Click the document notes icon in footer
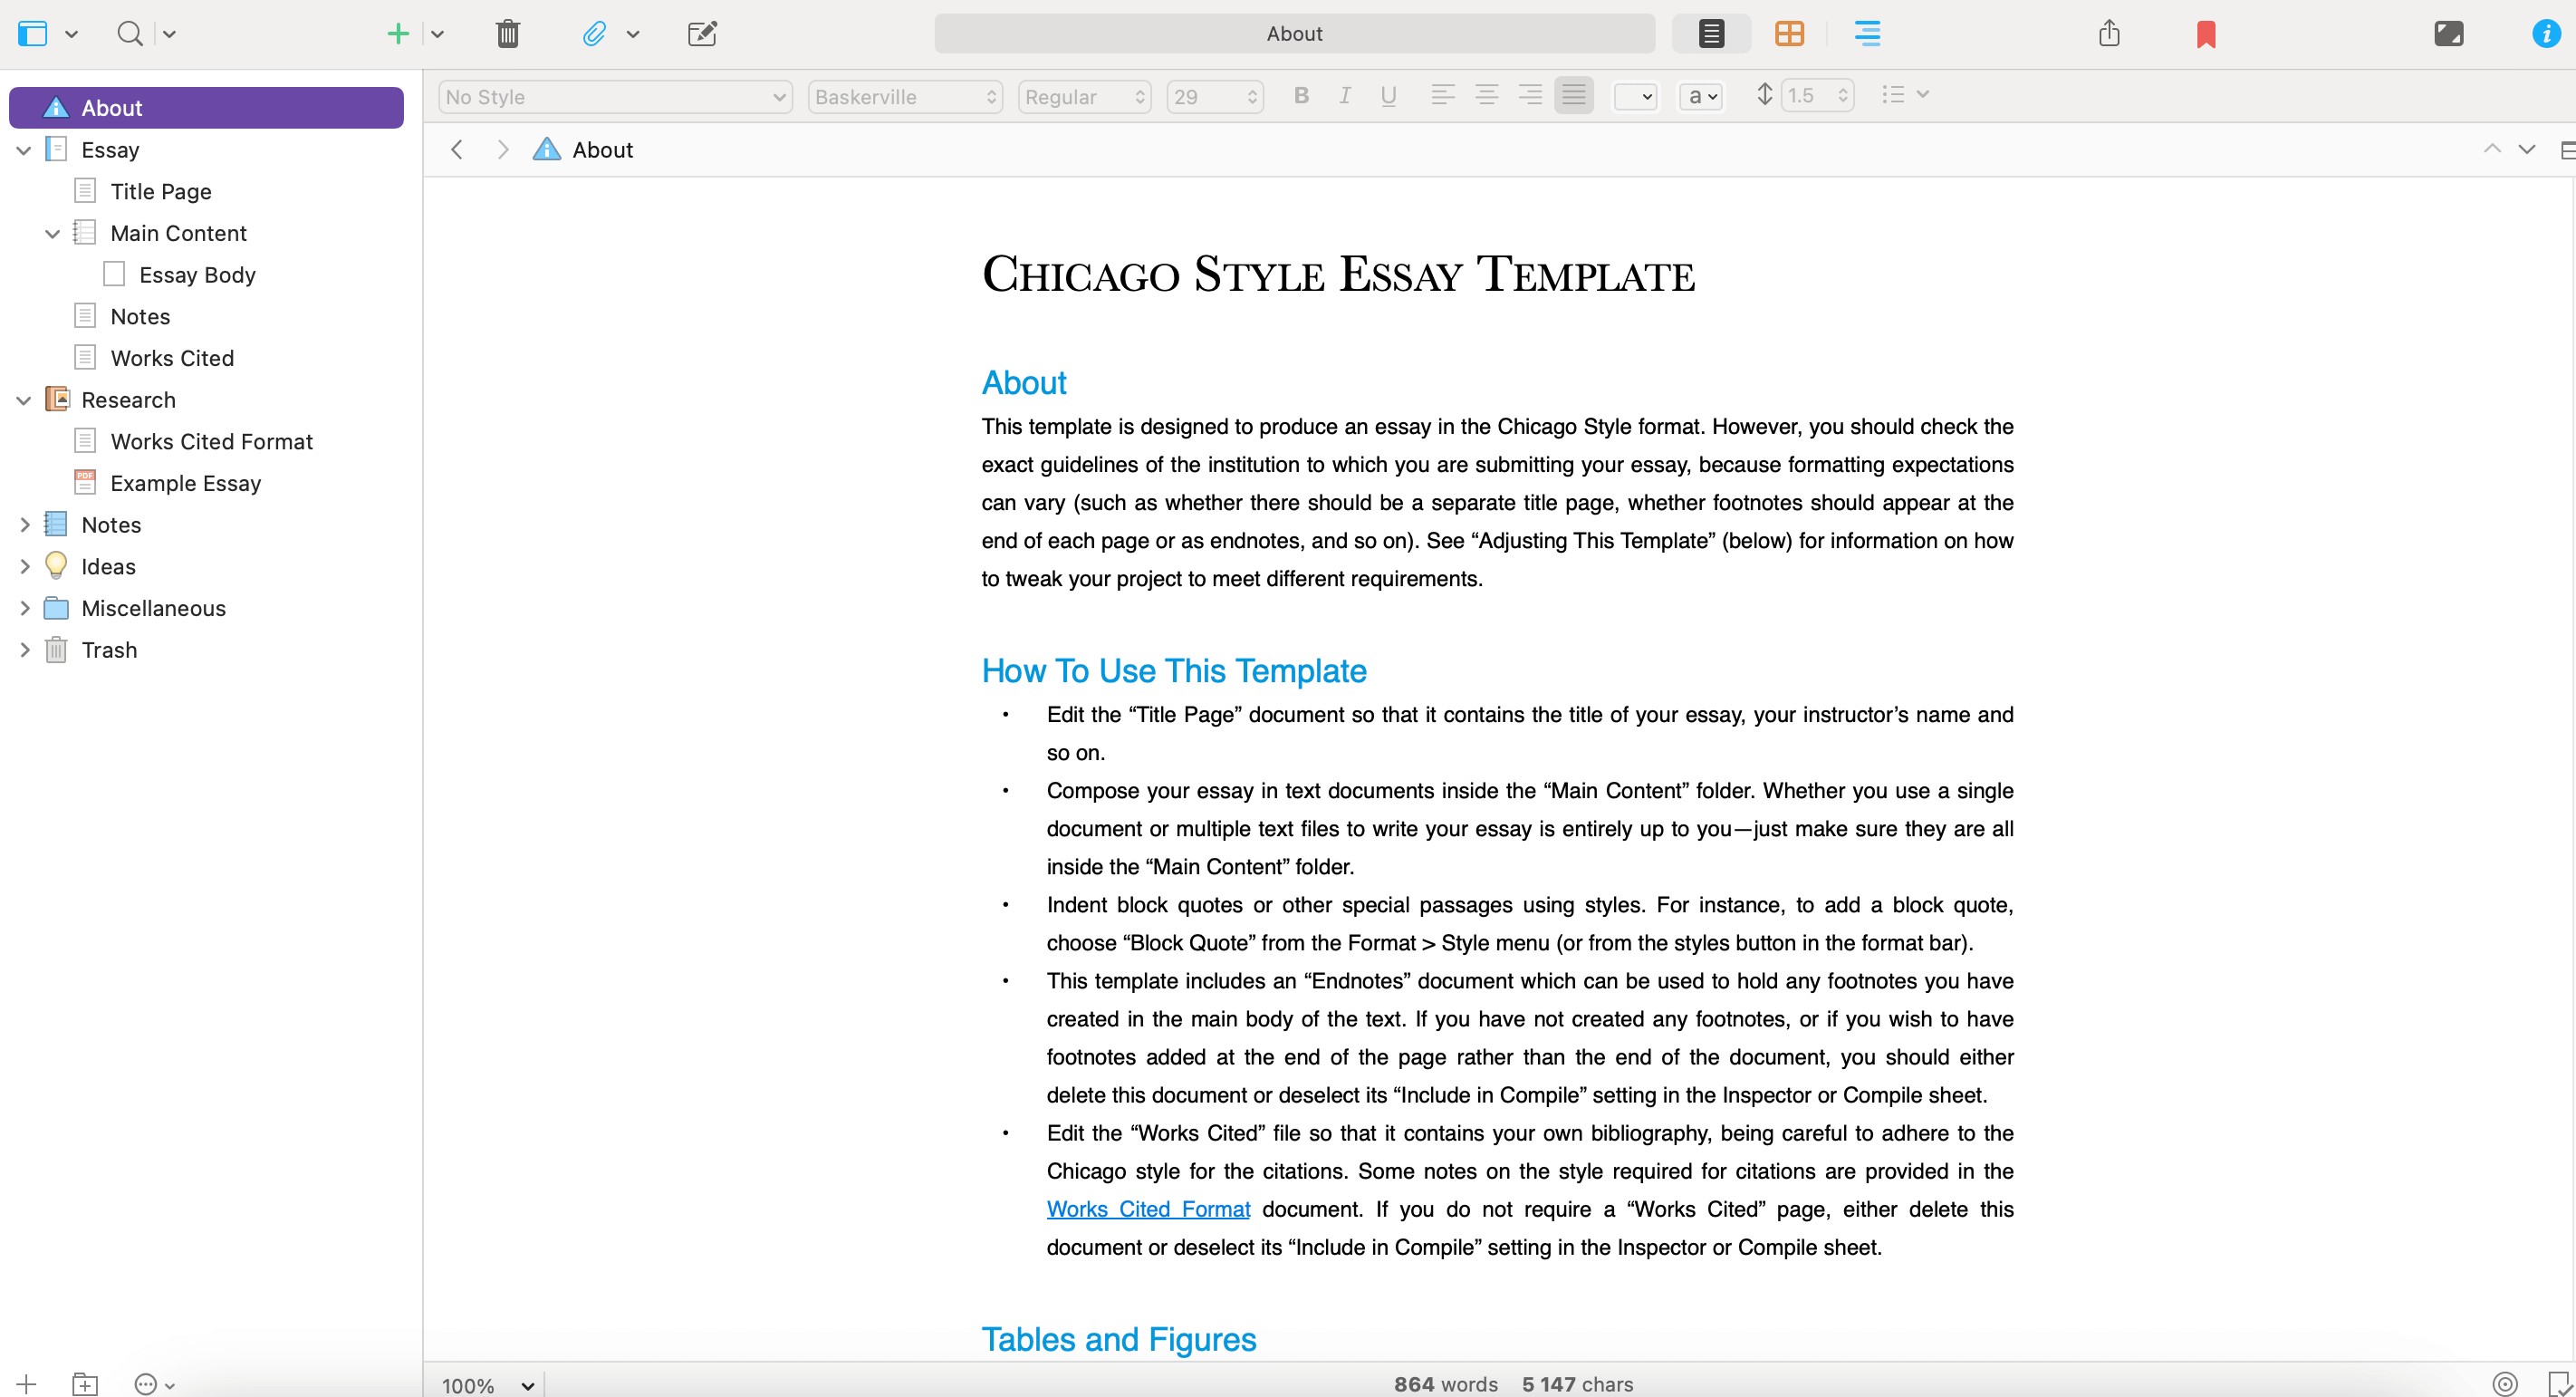This screenshot has width=2576, height=1397. pos(2559,1384)
